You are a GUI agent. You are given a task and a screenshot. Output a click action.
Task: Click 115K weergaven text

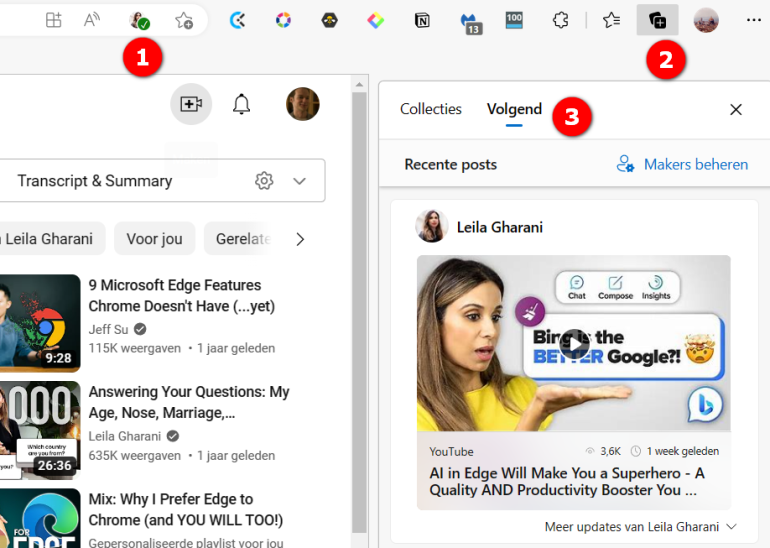135,348
